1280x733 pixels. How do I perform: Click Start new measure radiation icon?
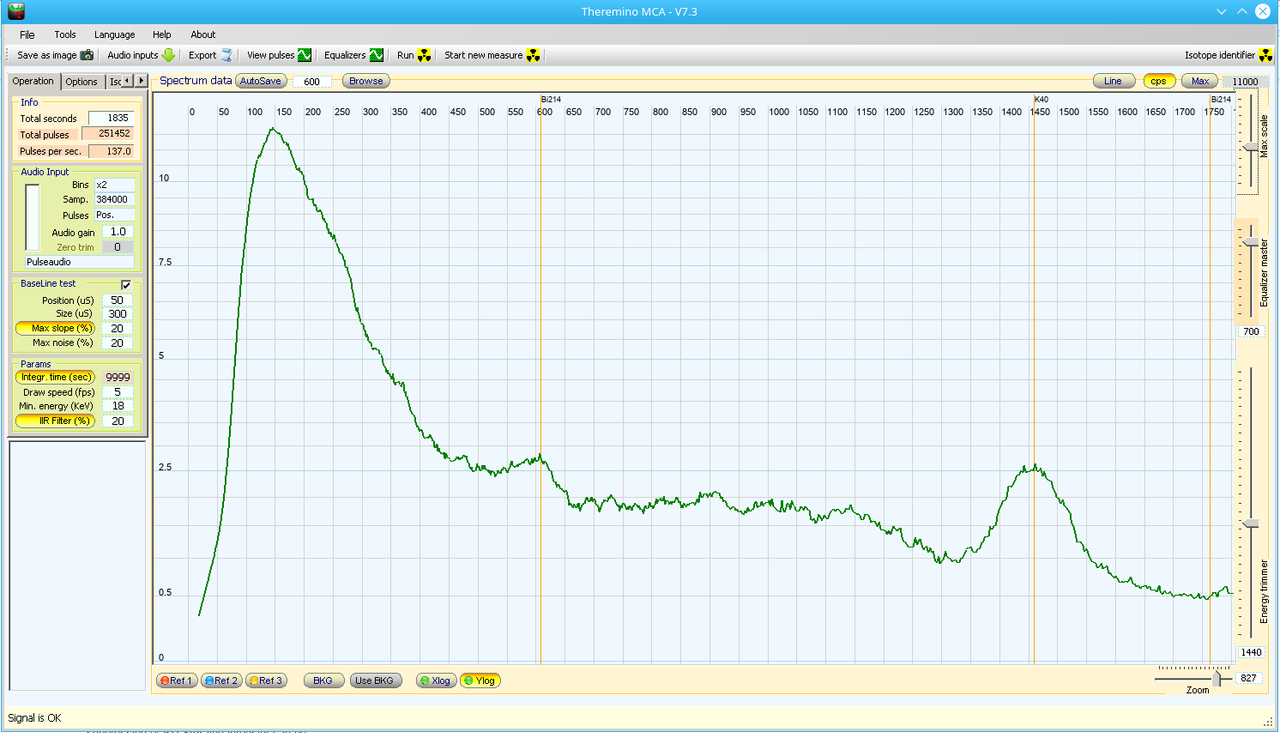(x=533, y=55)
